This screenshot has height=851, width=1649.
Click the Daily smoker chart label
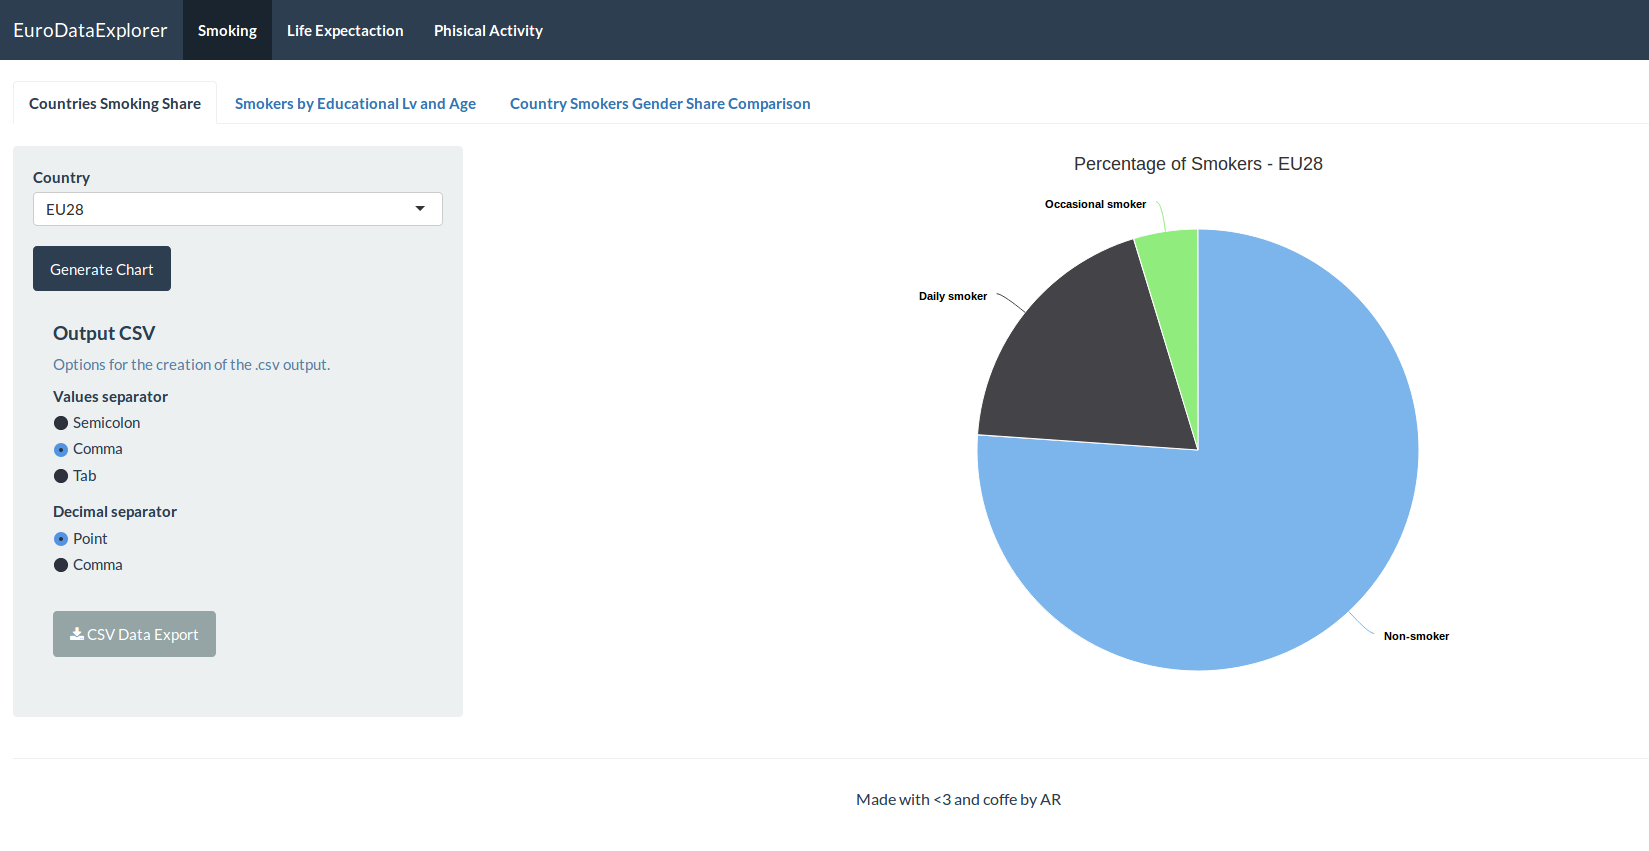click(x=953, y=296)
